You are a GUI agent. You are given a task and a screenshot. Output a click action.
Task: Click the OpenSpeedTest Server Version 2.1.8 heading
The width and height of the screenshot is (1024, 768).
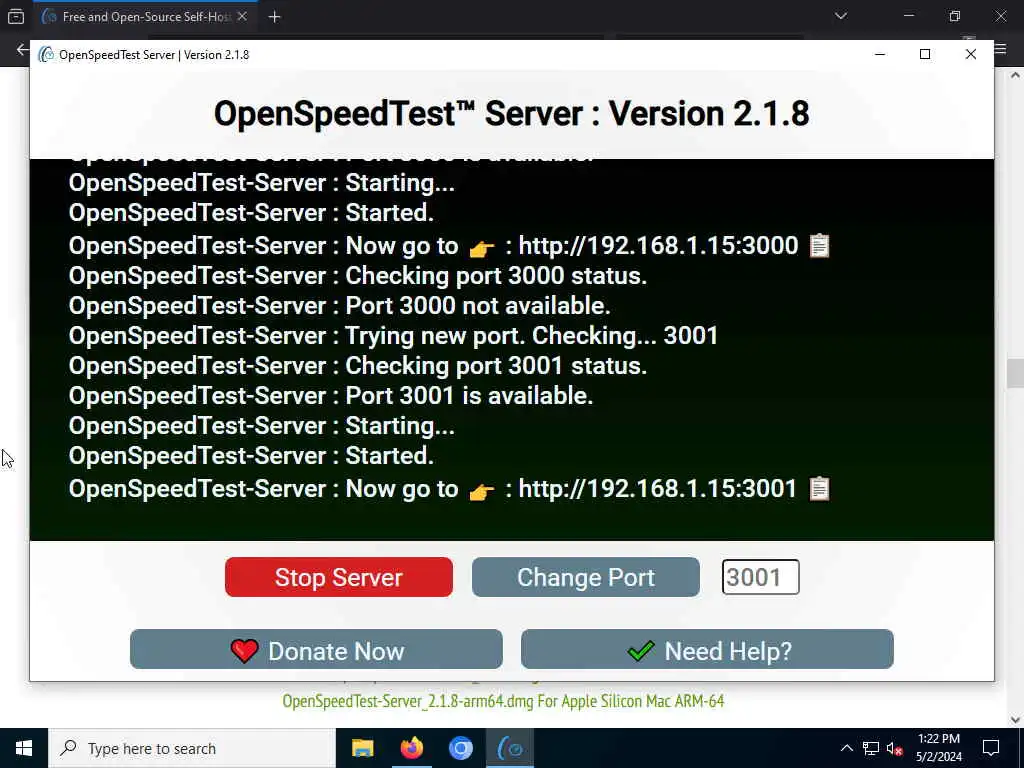point(511,114)
